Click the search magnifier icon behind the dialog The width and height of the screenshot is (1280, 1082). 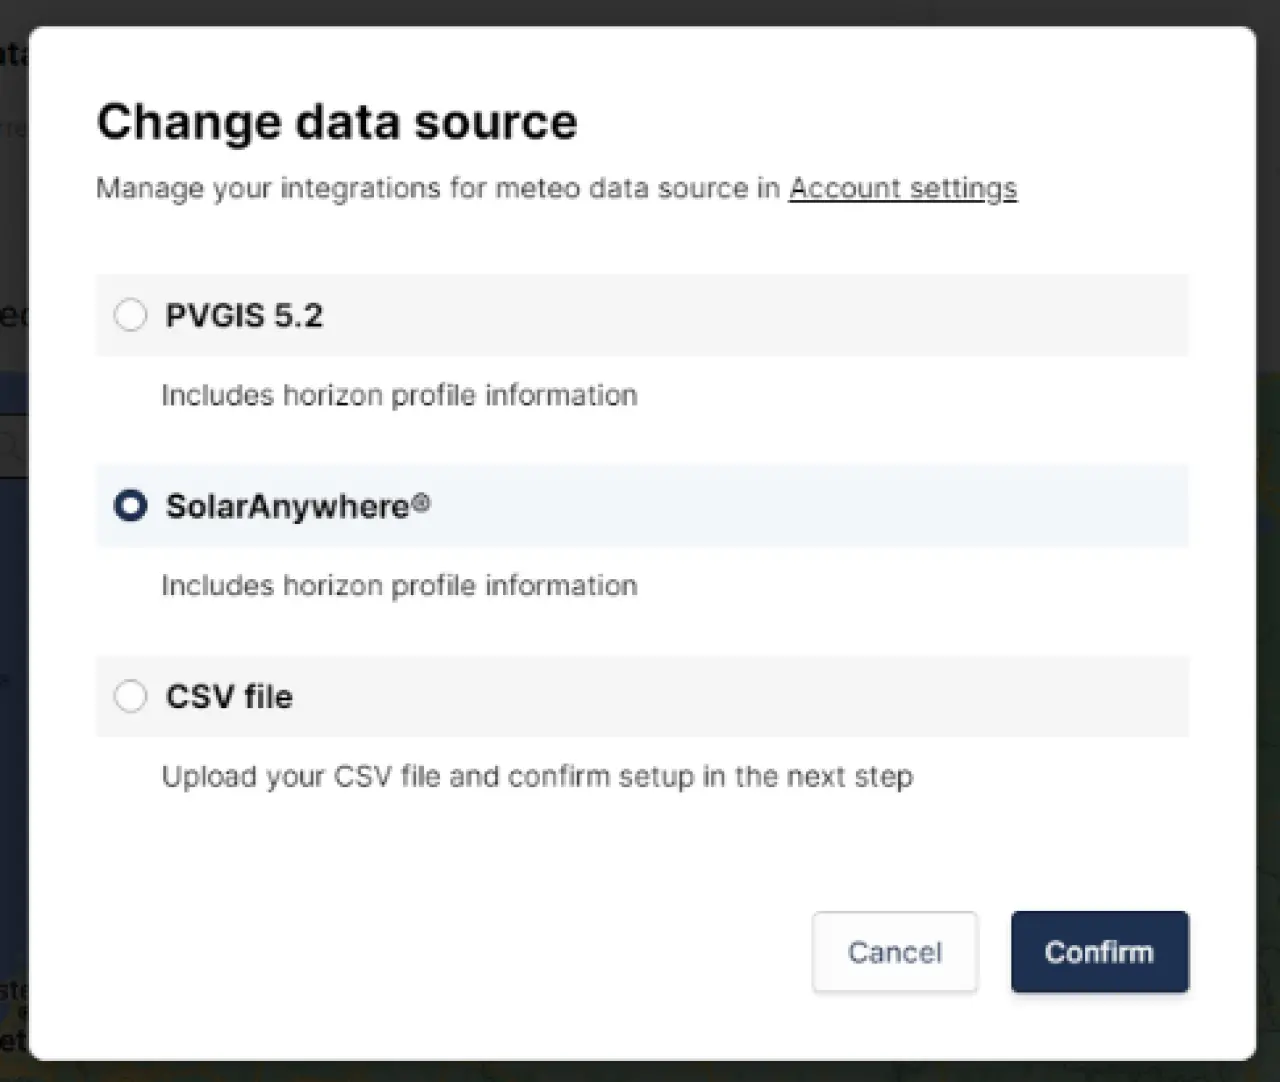click(10, 445)
